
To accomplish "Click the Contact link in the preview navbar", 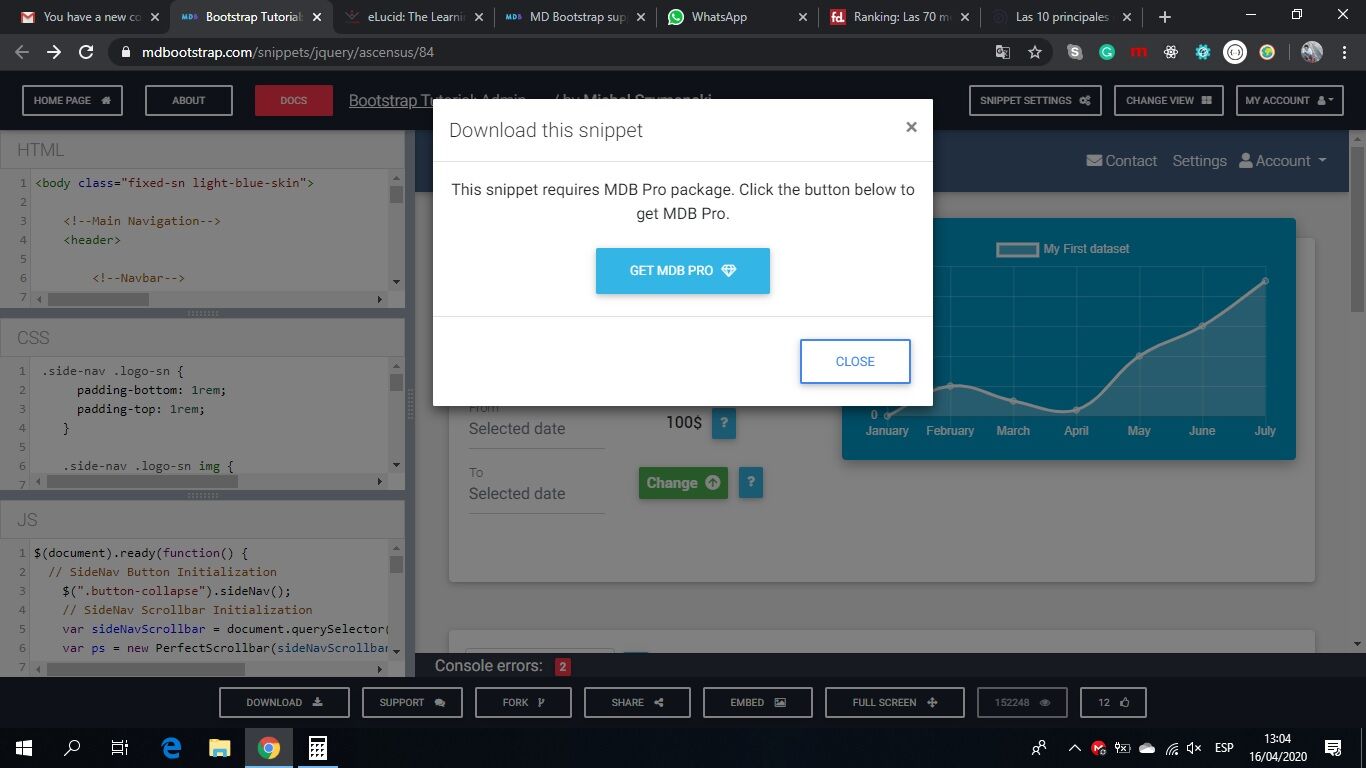I will pyautogui.click(x=1122, y=161).
